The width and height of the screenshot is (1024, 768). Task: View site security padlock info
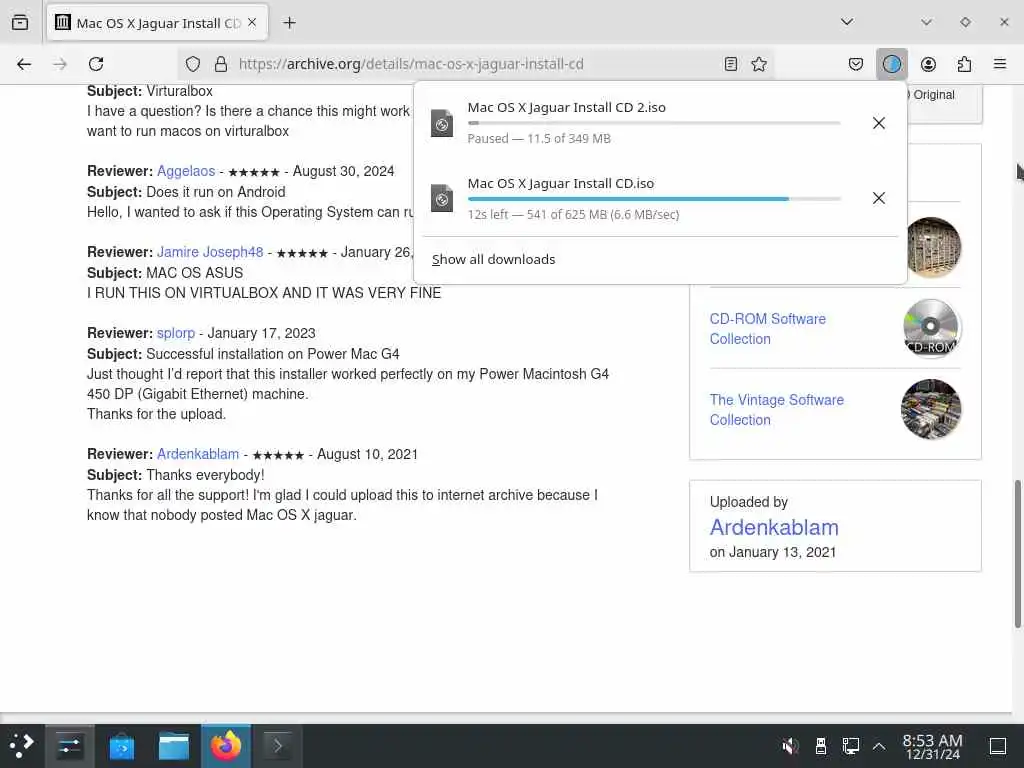point(221,64)
